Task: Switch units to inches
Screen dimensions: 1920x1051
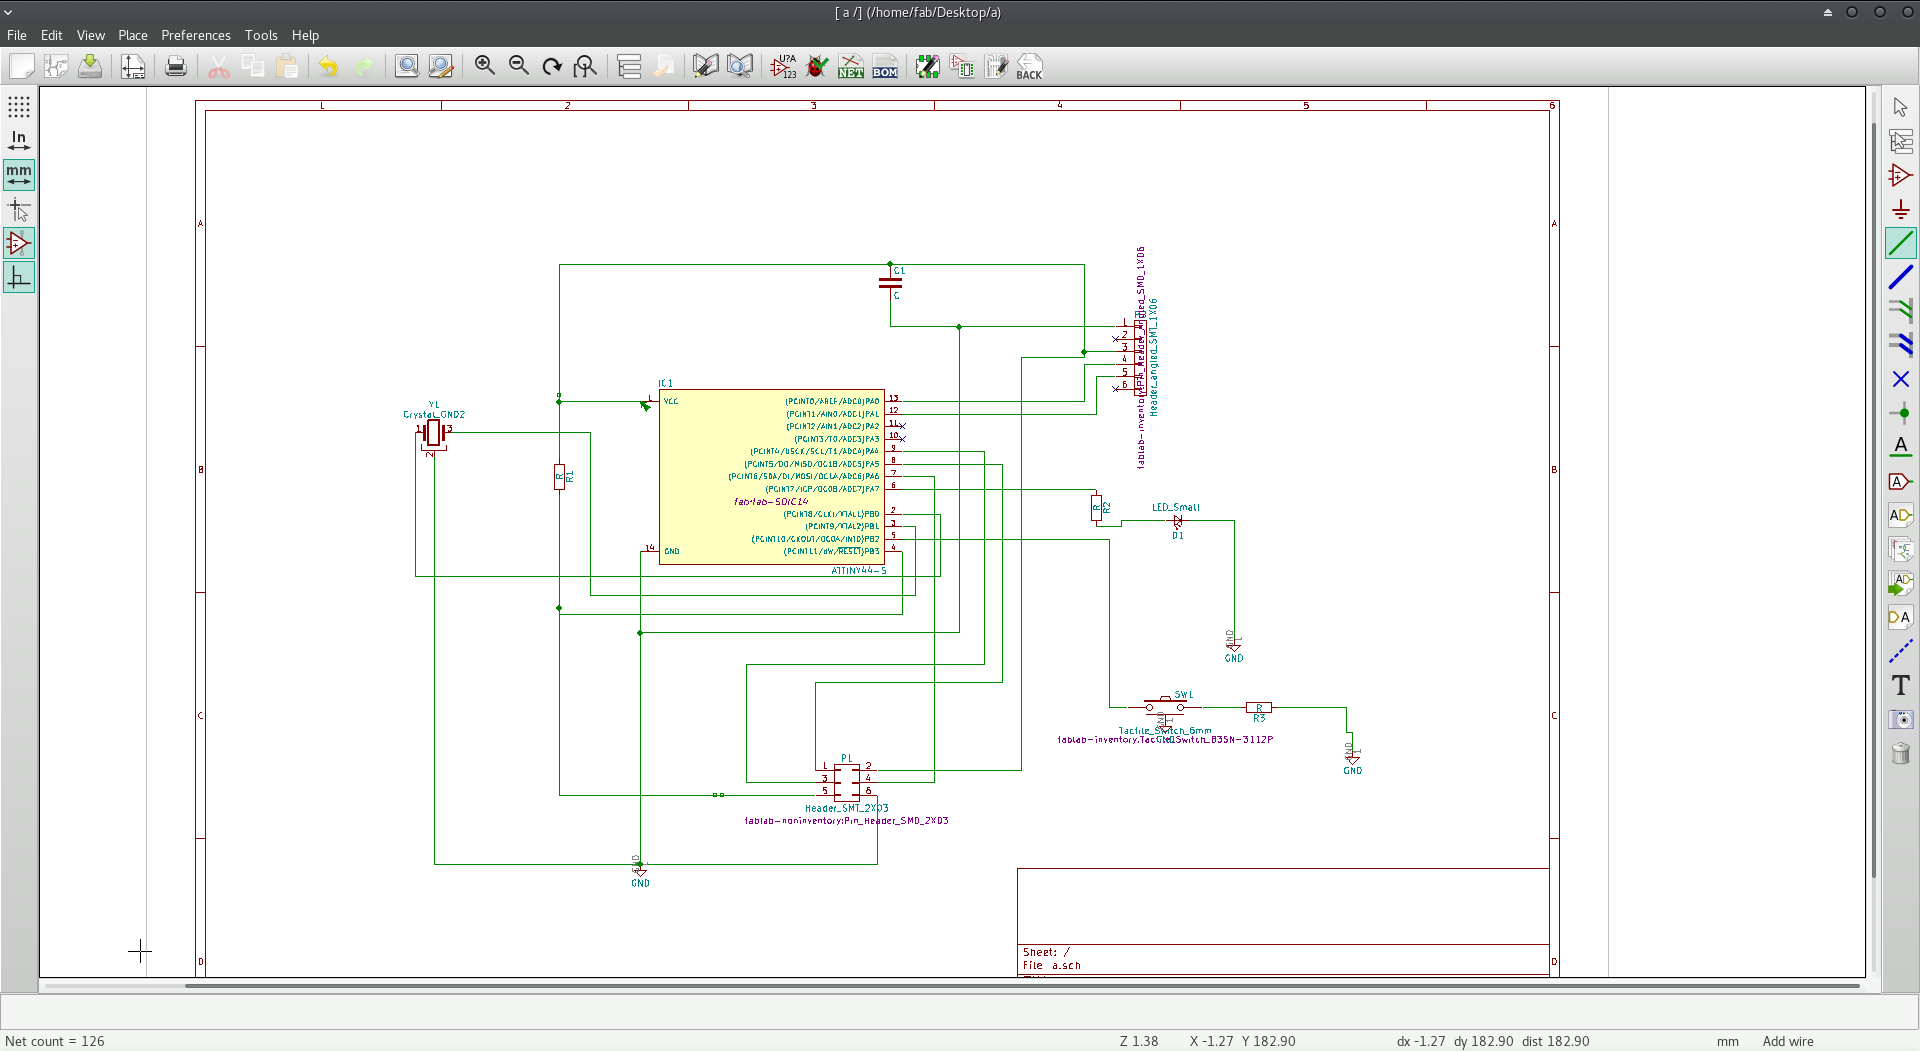Action: tap(19, 140)
